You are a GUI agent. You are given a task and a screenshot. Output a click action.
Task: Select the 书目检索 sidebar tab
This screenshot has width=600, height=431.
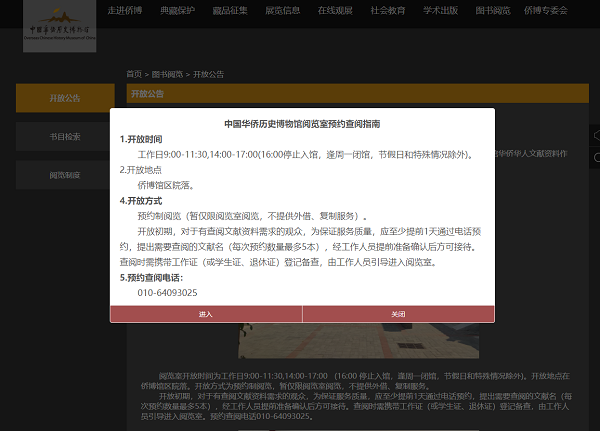pyautogui.click(x=65, y=137)
